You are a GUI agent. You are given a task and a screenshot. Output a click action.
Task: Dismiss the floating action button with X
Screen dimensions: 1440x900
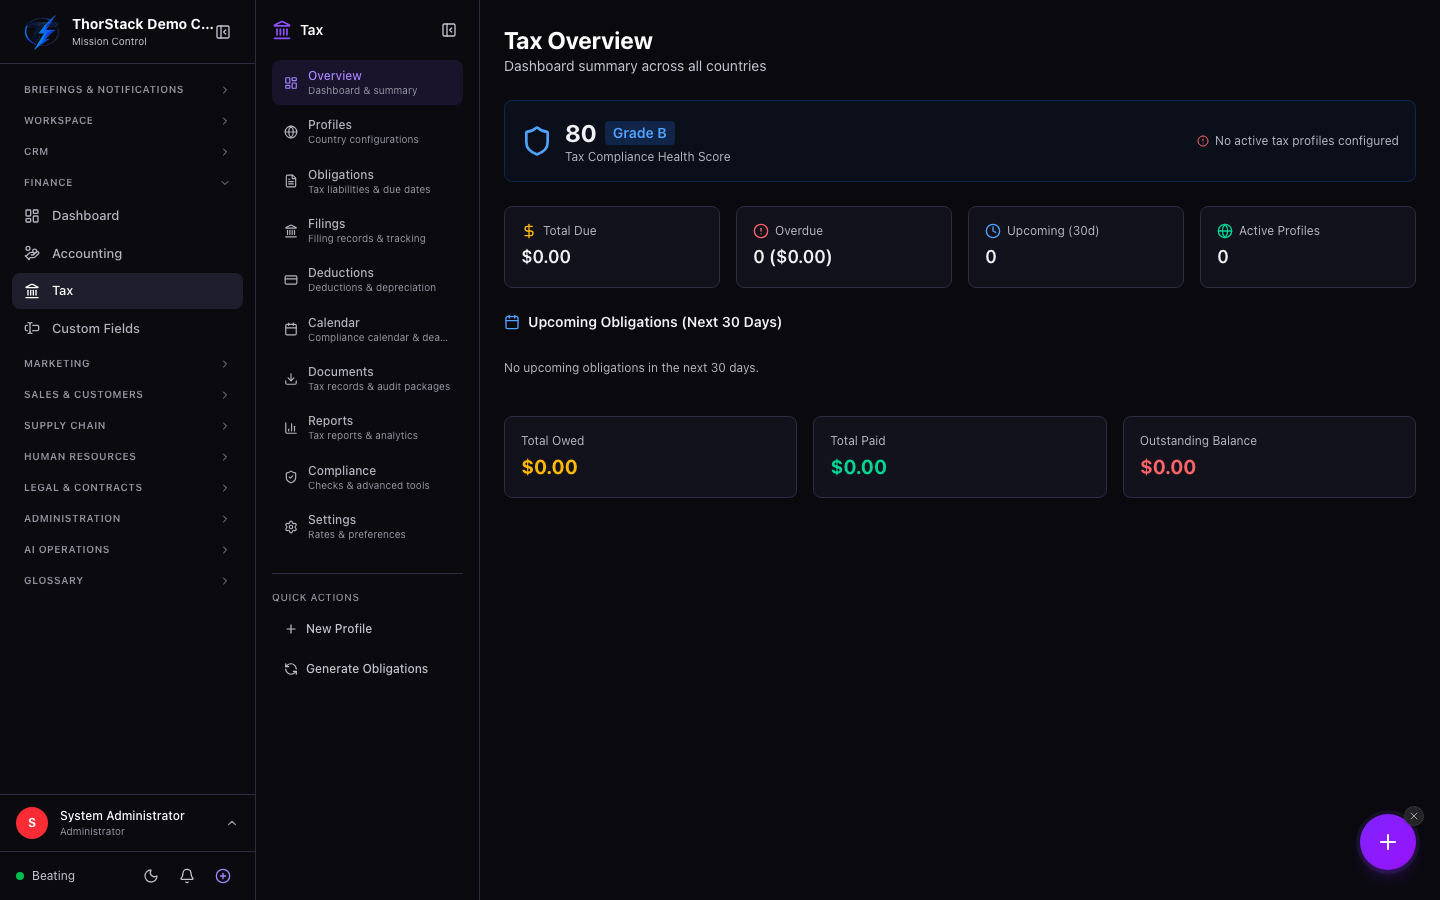[x=1413, y=816]
